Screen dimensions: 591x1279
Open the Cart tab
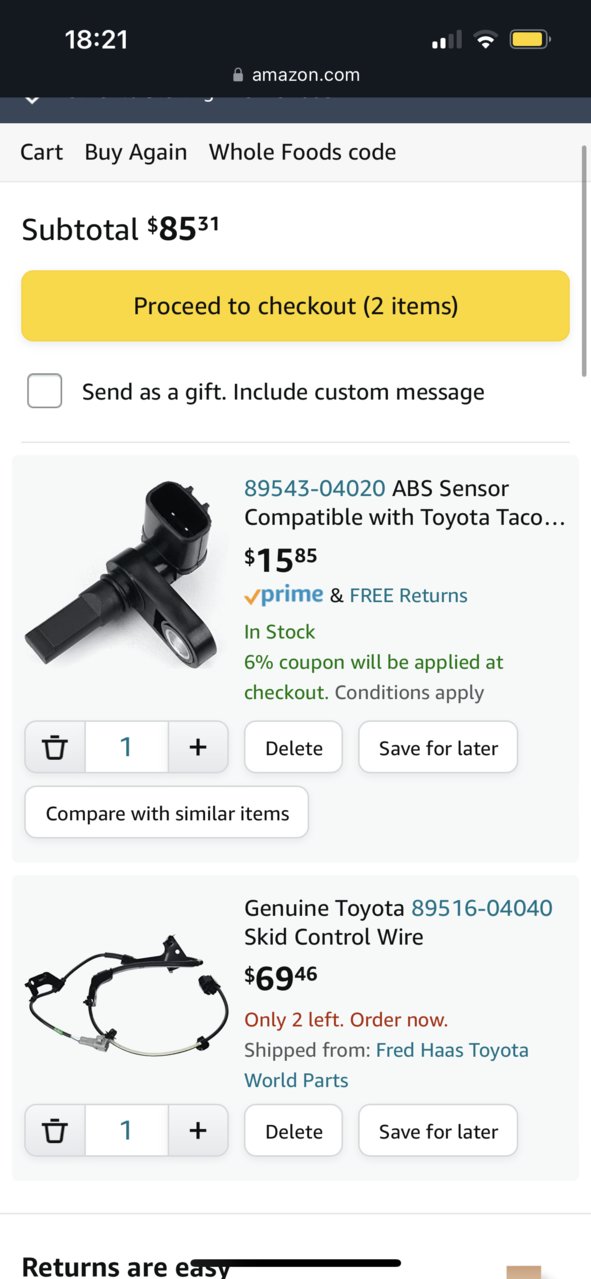41,152
